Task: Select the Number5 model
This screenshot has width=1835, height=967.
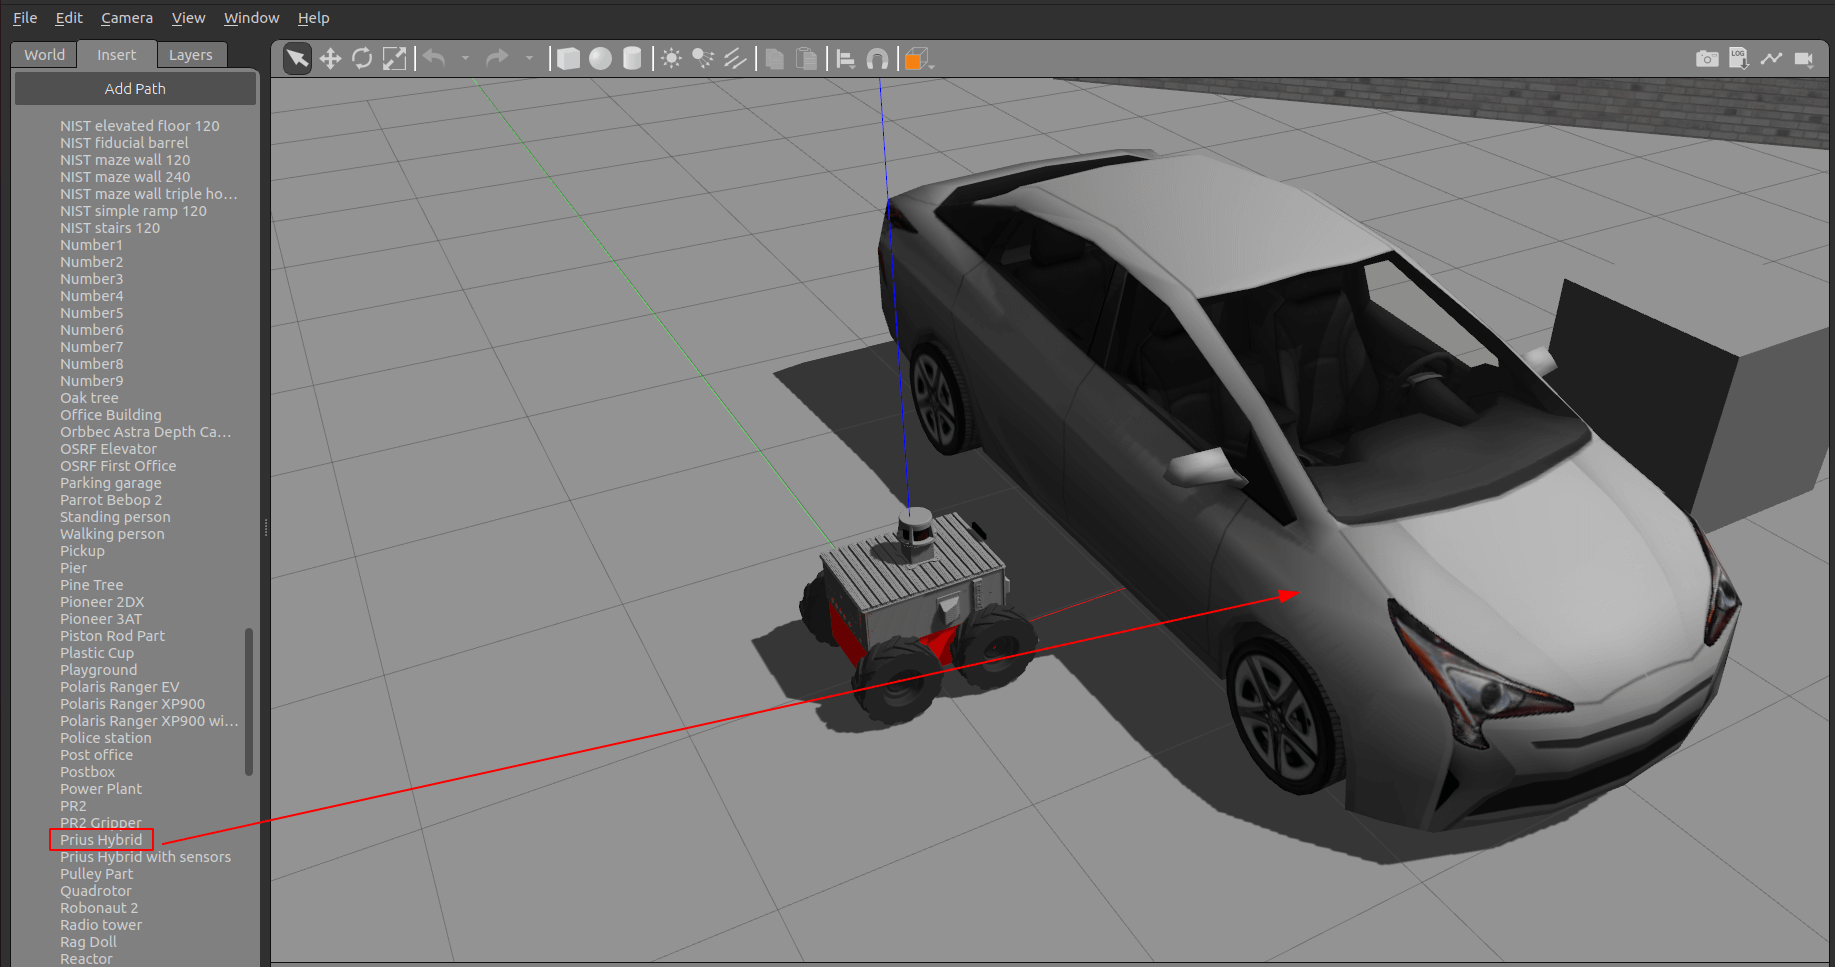Action: (x=92, y=313)
